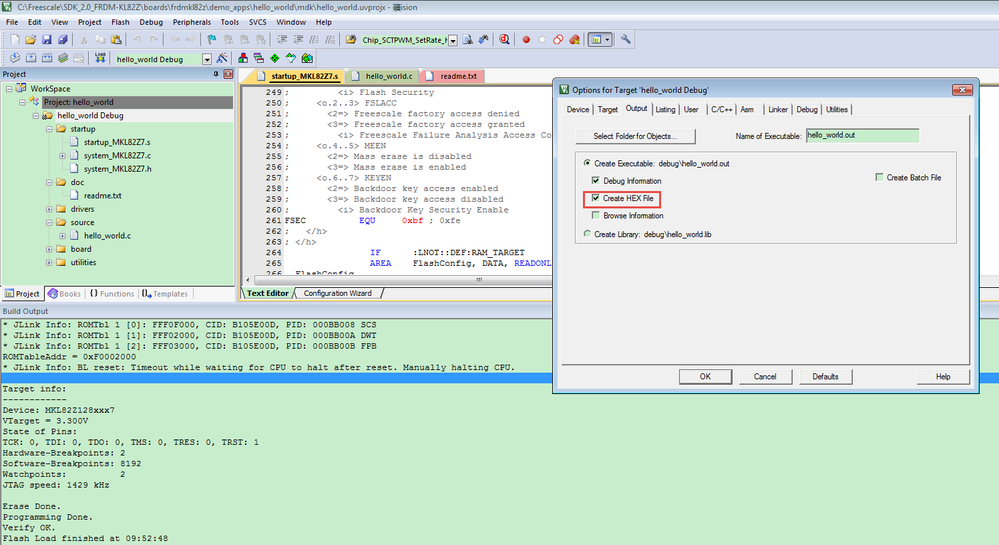Image resolution: width=999 pixels, height=545 pixels.
Task: Expand the drivers folder
Action: (49, 209)
